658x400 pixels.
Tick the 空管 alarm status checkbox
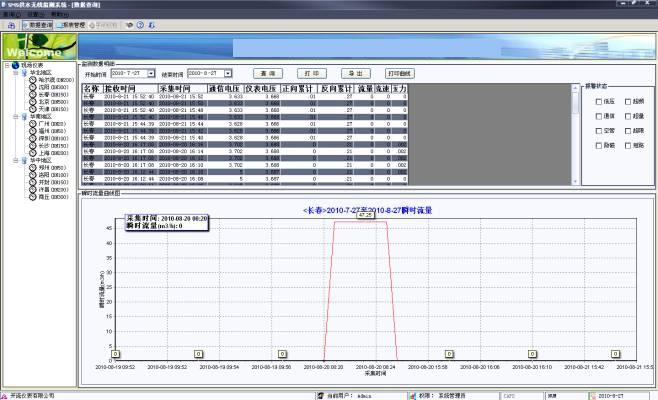(x=599, y=130)
